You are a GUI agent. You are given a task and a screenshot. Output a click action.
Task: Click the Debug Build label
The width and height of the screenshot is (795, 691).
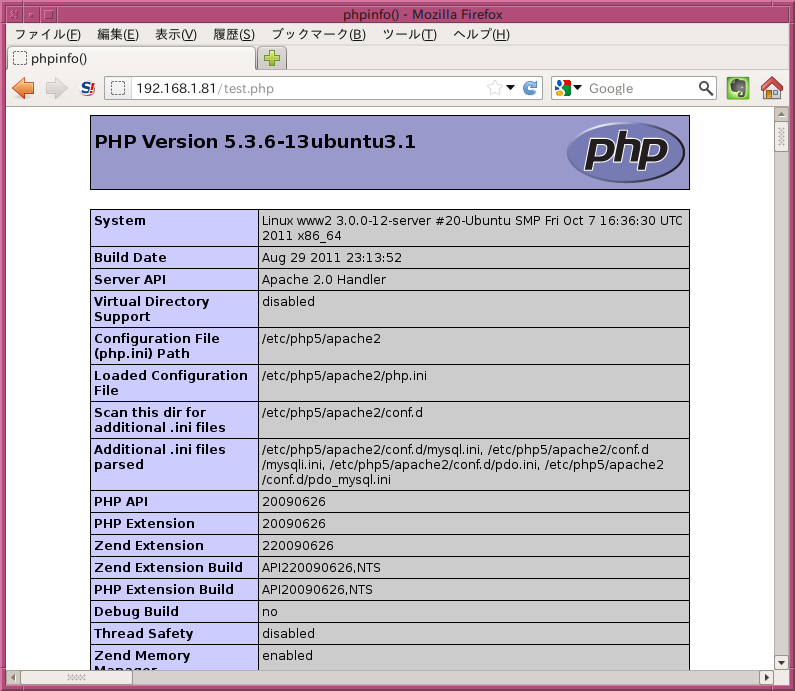pos(136,611)
